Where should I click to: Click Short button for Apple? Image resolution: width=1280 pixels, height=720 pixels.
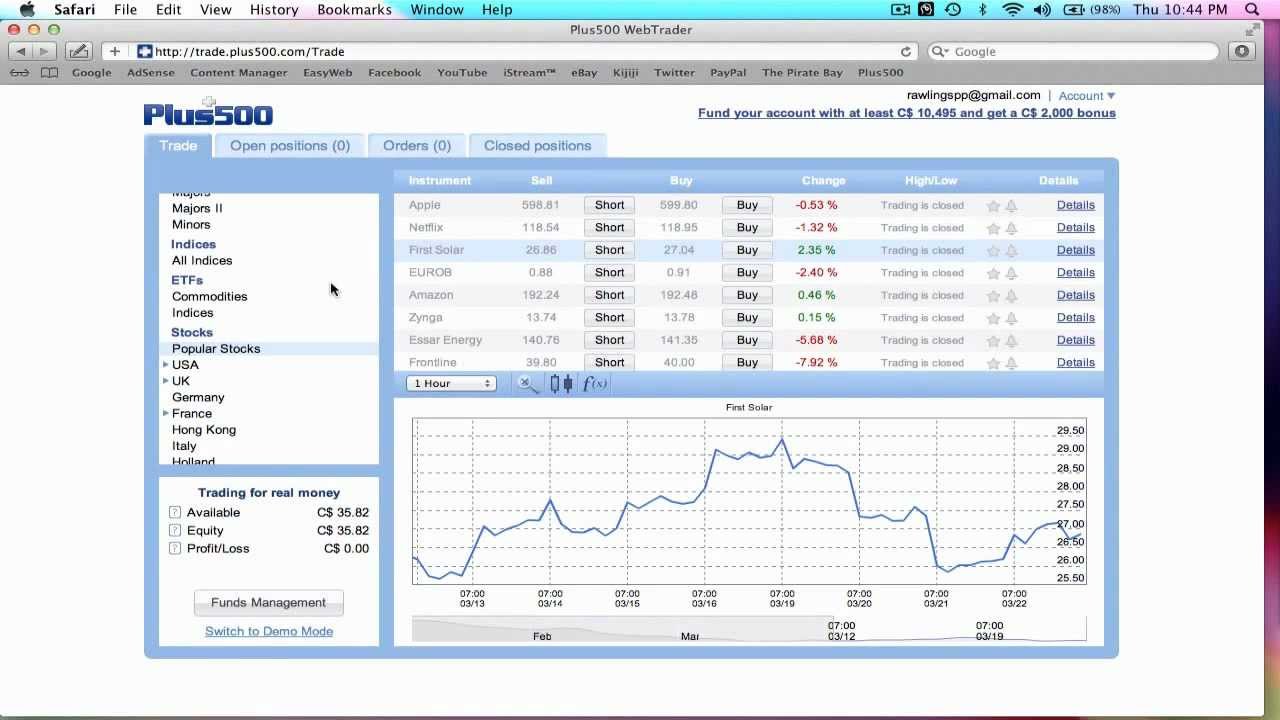[x=609, y=205]
